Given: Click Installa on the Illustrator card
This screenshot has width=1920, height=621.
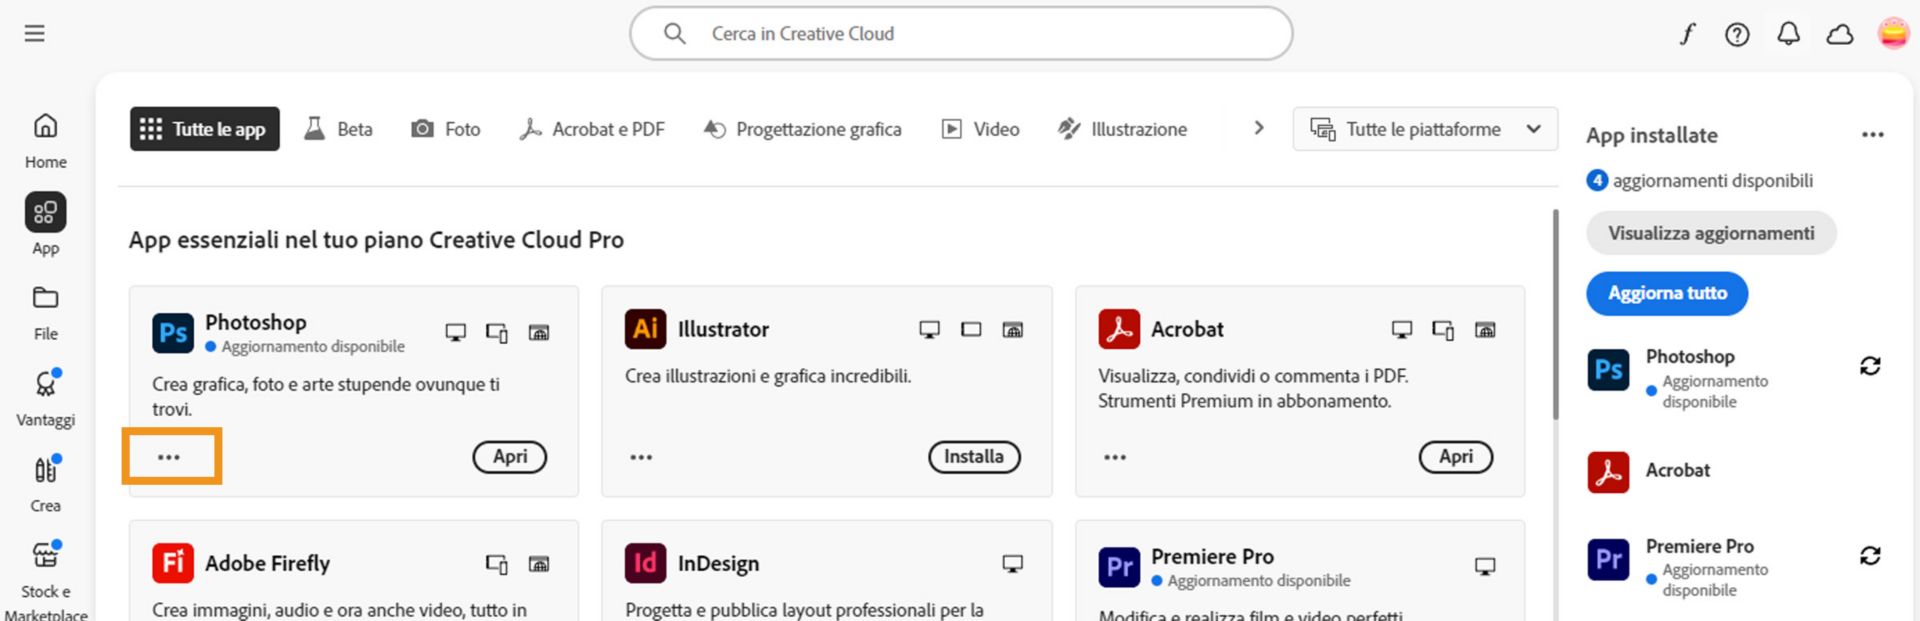Looking at the screenshot, I should point(974,457).
